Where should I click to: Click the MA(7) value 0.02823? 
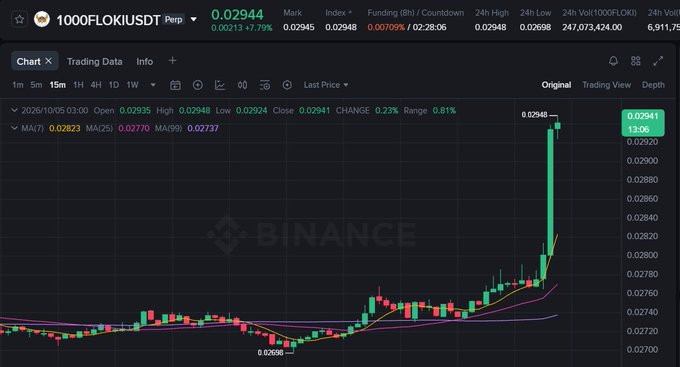click(65, 128)
